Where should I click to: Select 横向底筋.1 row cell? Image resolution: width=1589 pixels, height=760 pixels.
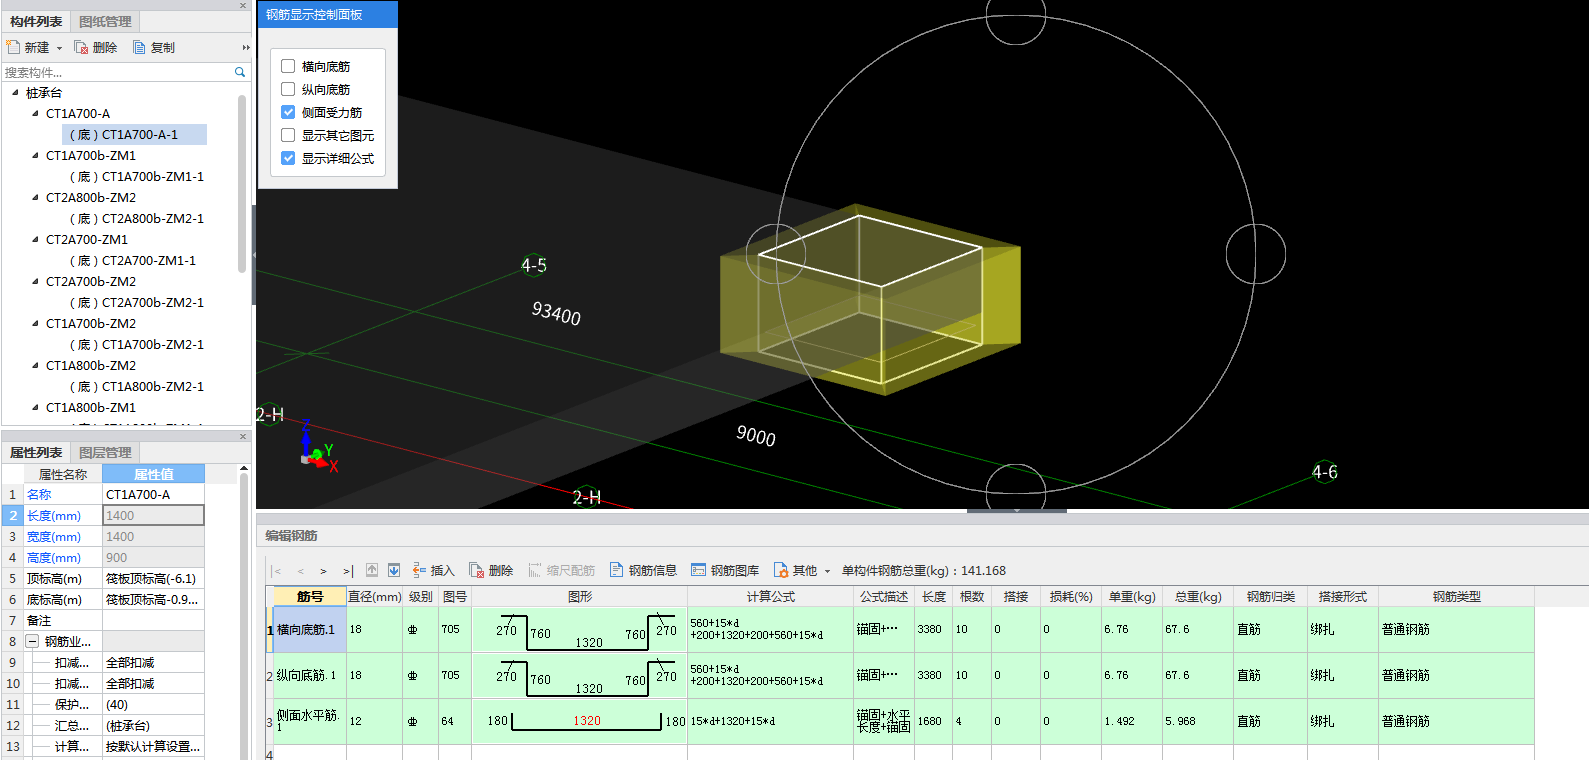pos(310,629)
